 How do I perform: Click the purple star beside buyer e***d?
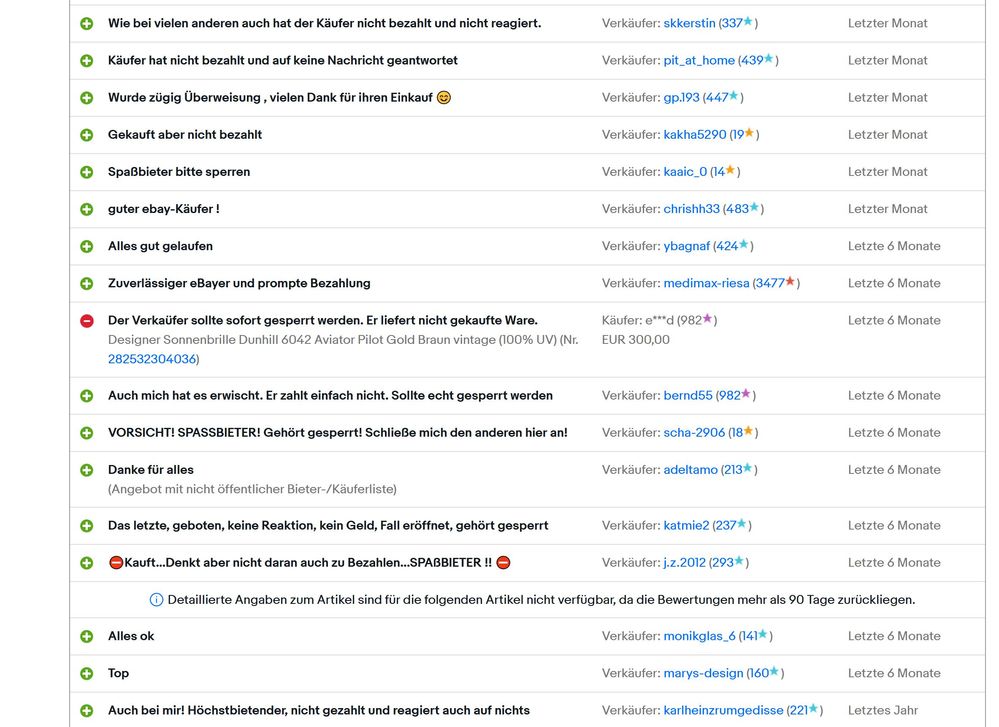(x=707, y=319)
